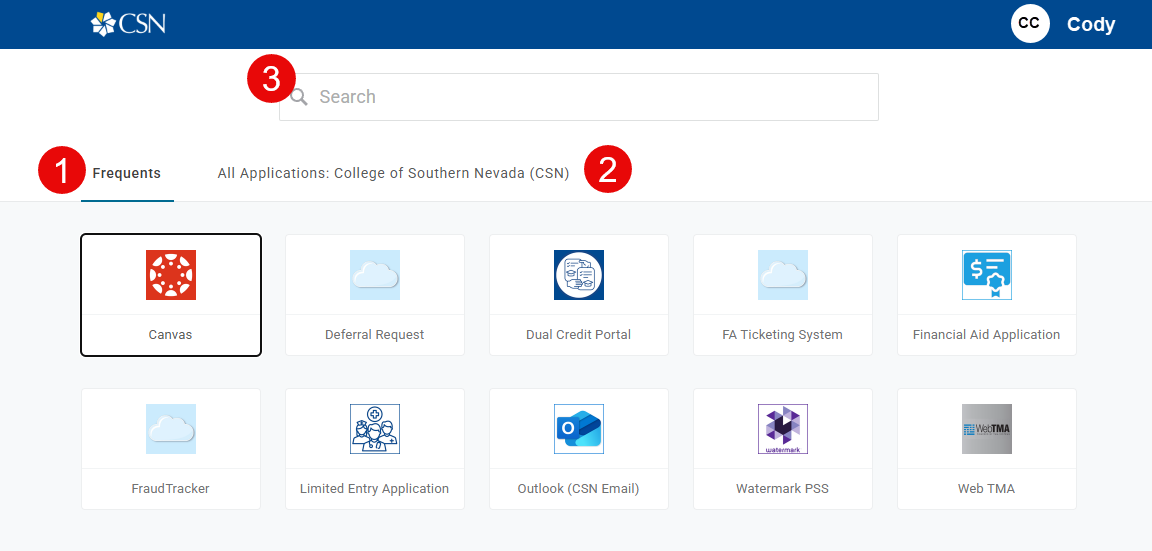This screenshot has width=1152, height=551.
Task: Select the Outlook (CSN Email) label
Action: point(579,489)
